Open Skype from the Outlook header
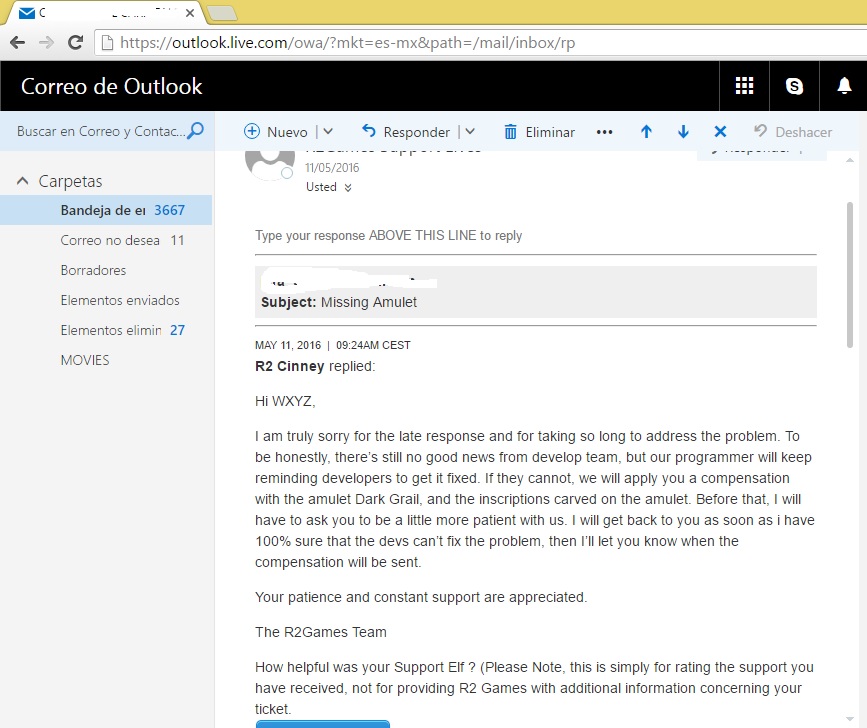 795,86
